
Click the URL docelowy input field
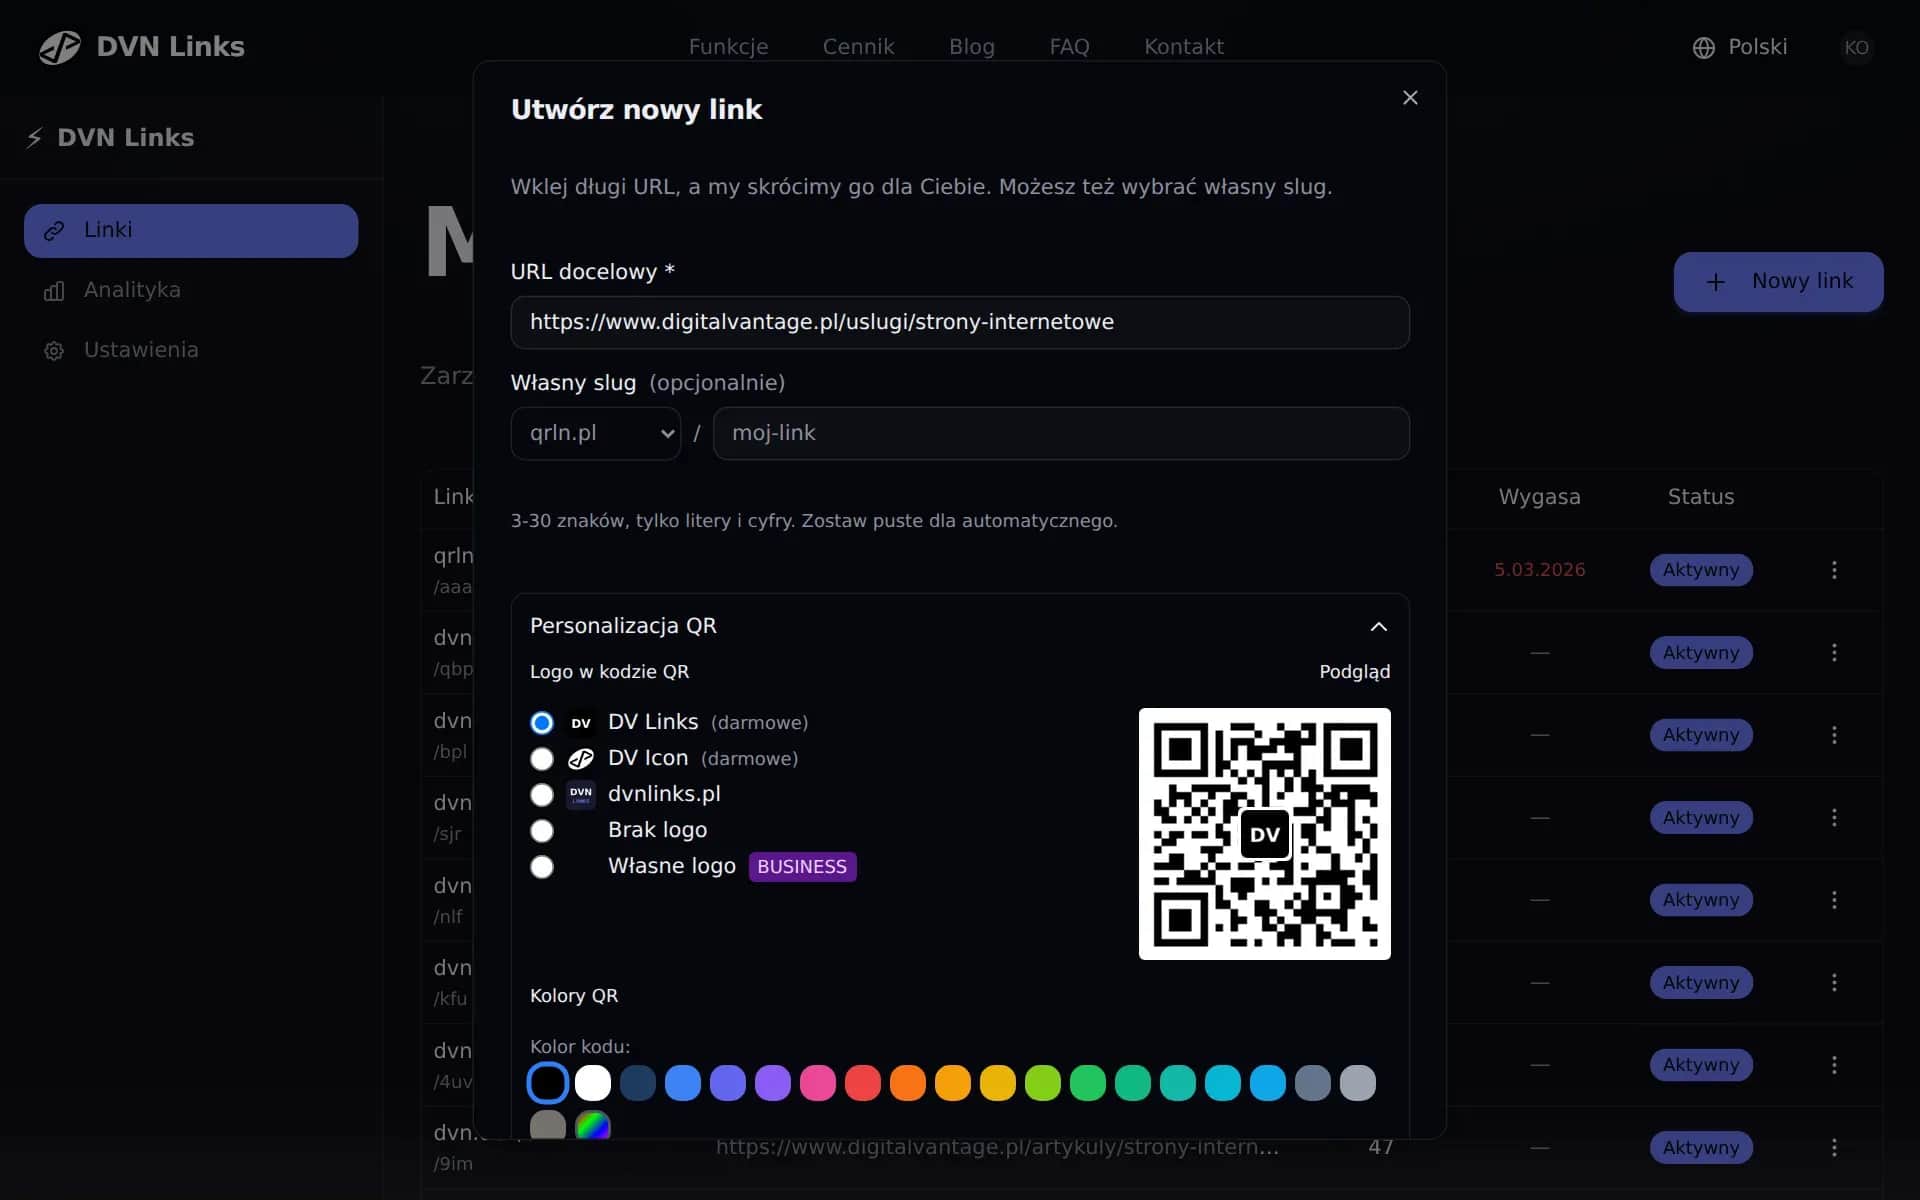coord(960,322)
